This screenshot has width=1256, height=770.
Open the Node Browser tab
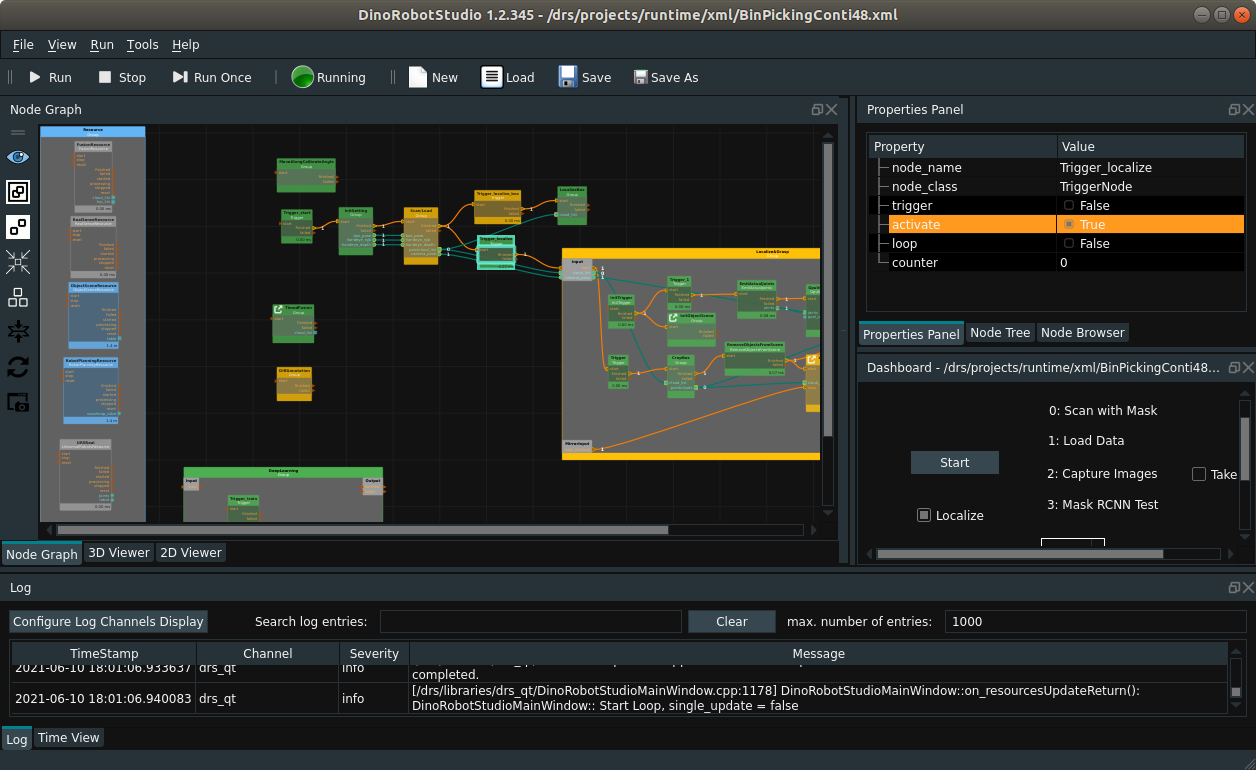pyautogui.click(x=1083, y=333)
